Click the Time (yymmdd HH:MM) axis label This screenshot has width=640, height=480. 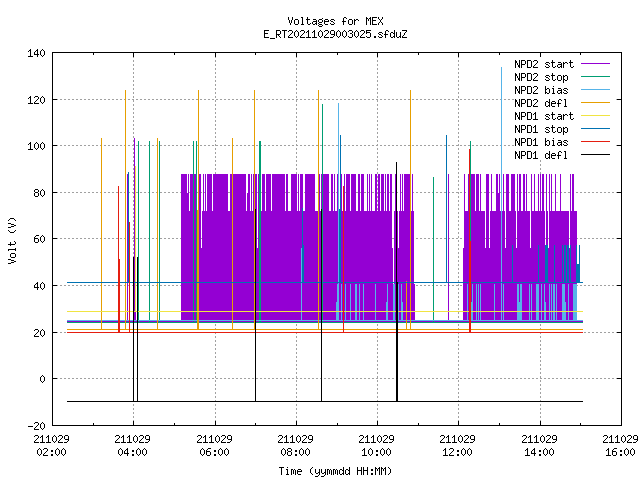[335, 471]
